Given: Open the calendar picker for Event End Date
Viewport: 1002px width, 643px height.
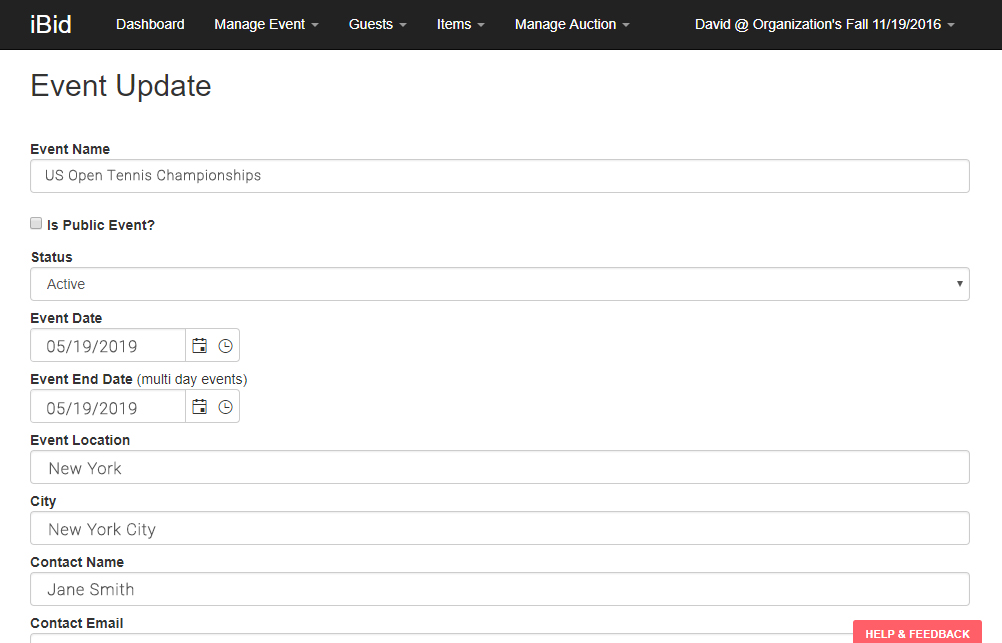Looking at the screenshot, I should (199, 406).
